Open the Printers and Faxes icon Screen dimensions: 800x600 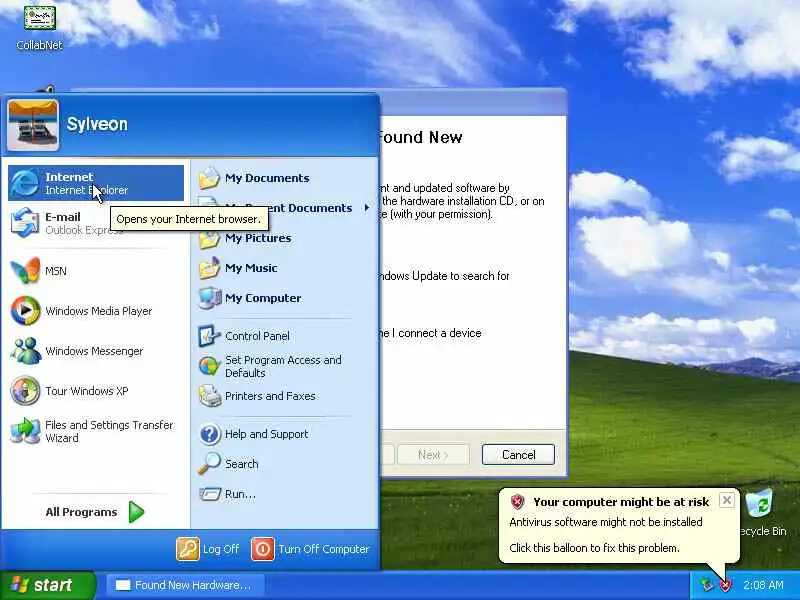(x=209, y=396)
